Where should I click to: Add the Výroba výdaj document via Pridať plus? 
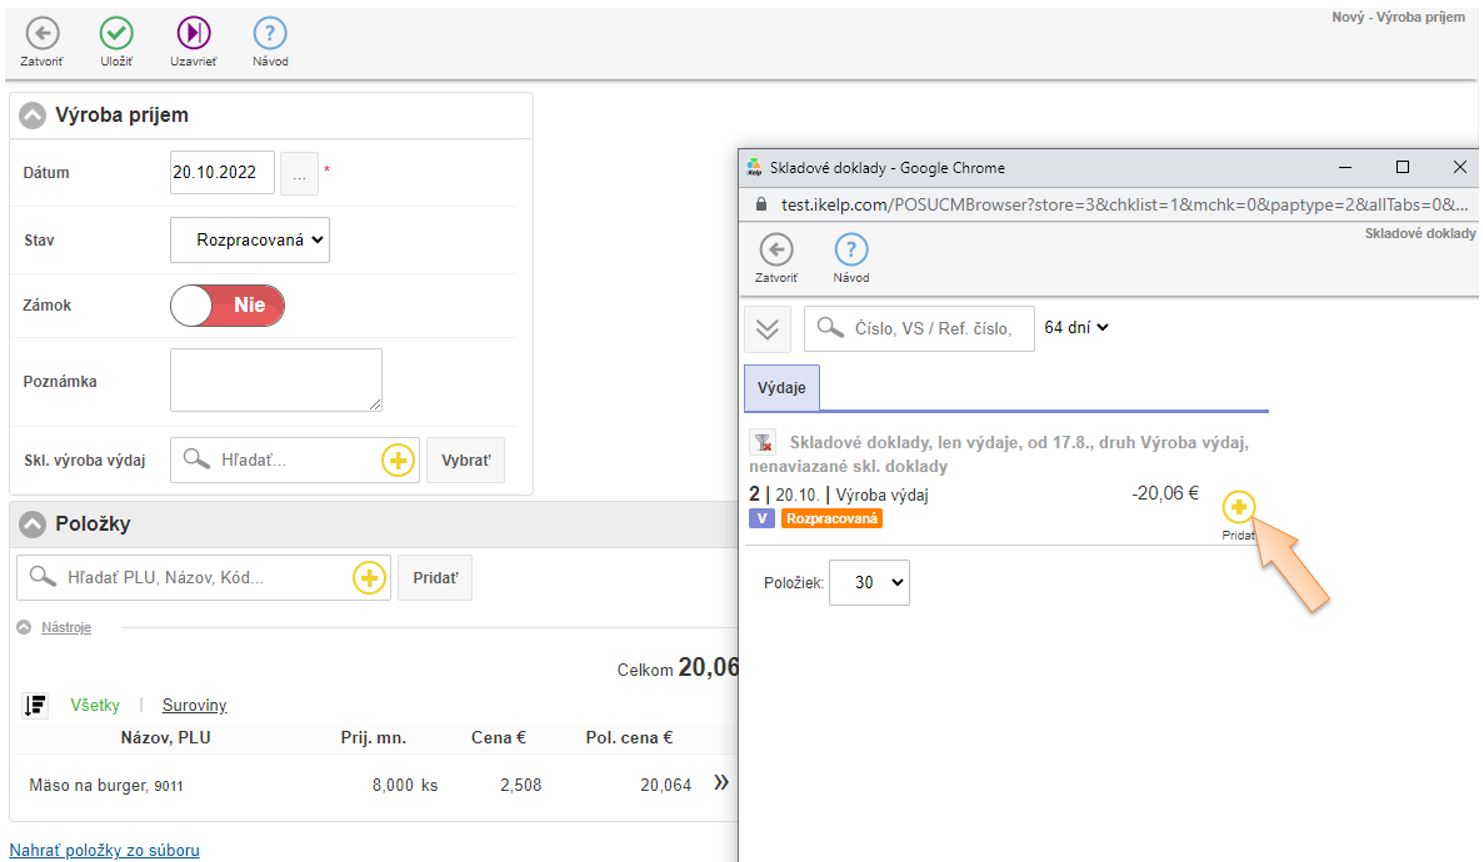[x=1238, y=508]
